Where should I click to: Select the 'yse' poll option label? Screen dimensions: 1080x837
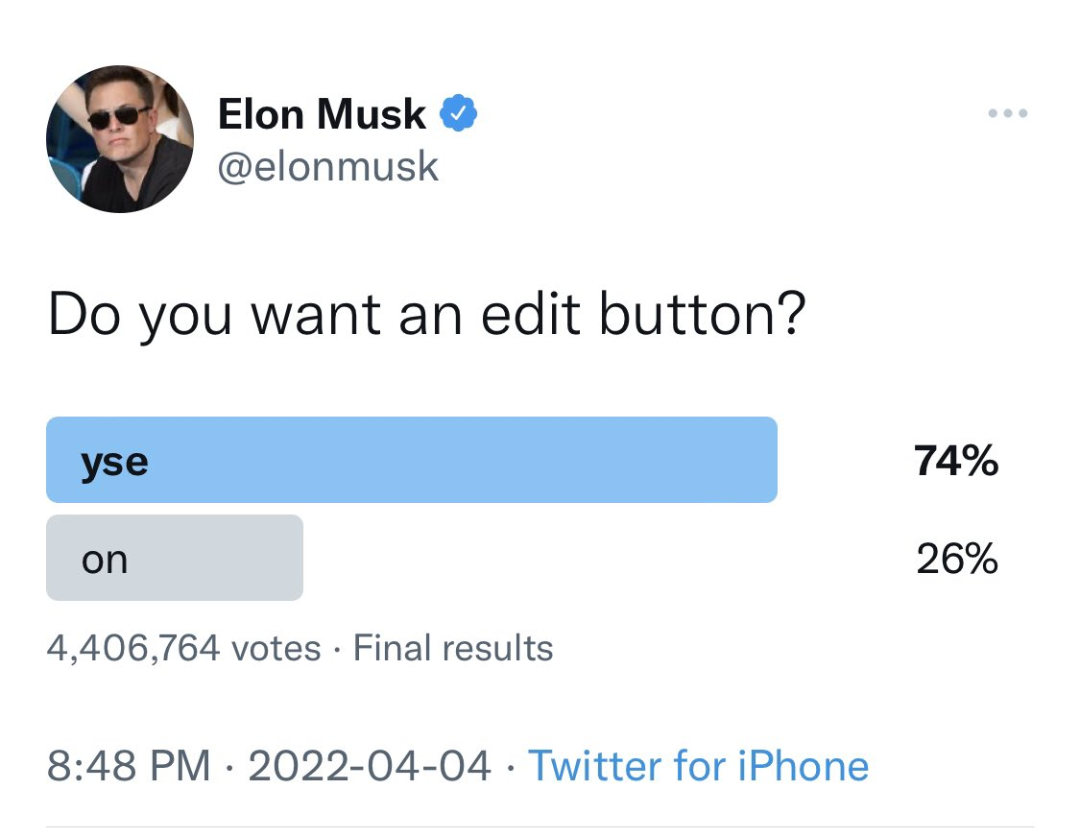click(115, 461)
